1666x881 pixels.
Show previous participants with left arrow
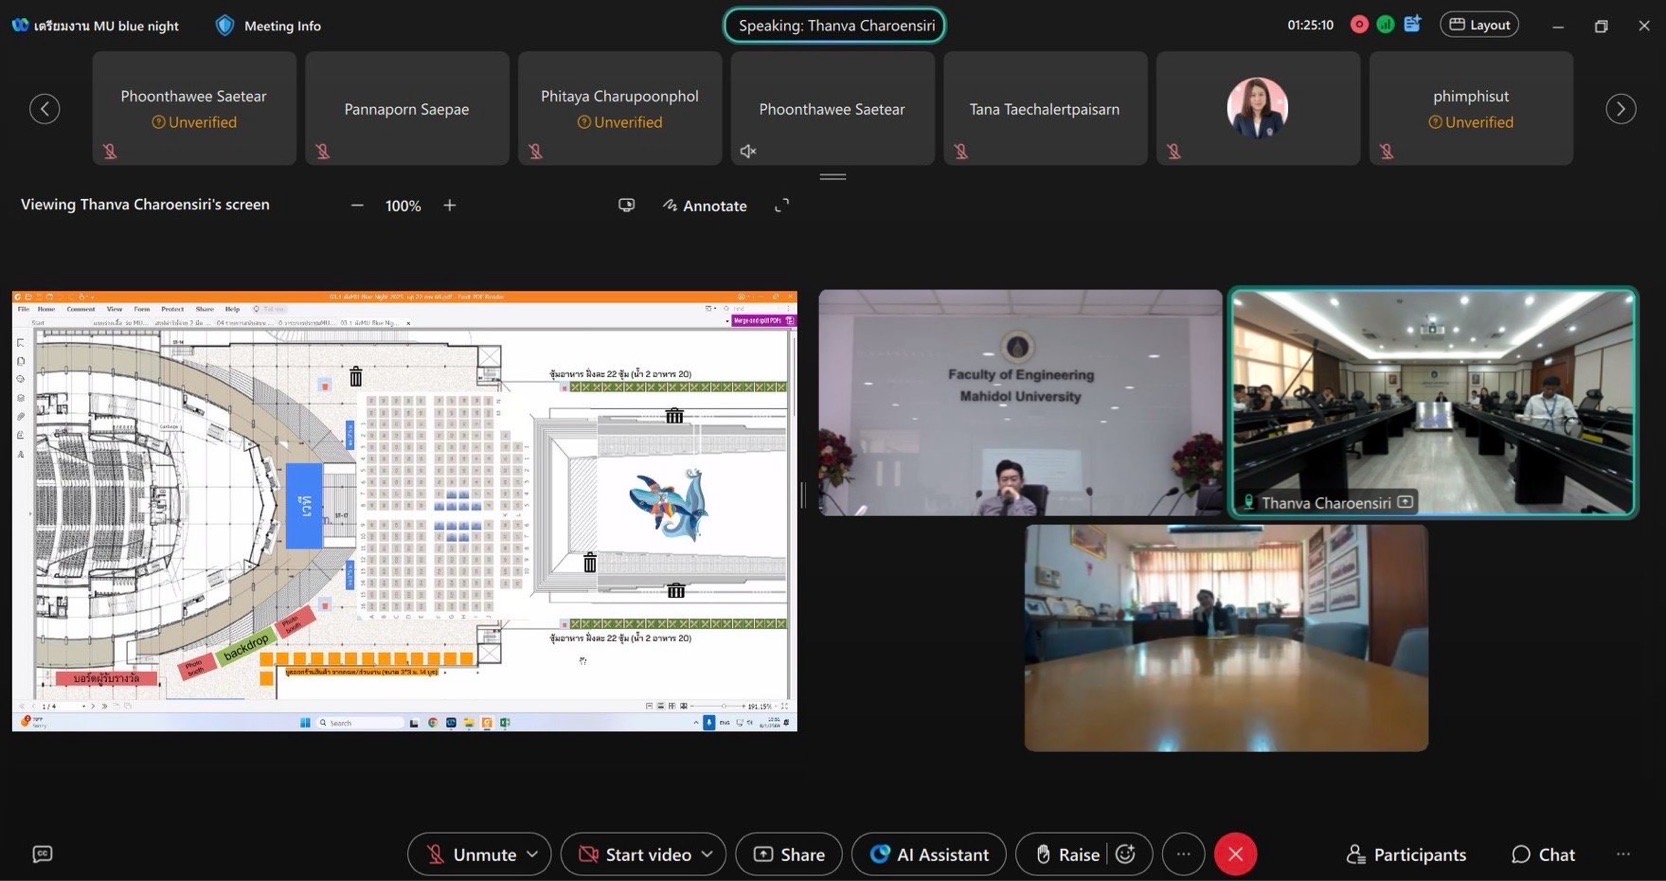(45, 109)
